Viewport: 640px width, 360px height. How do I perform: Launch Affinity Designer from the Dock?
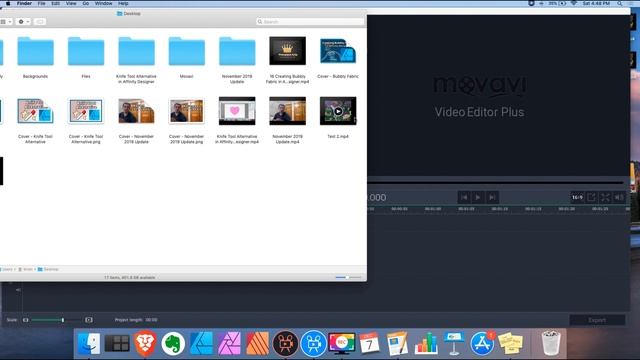[x=201, y=343]
